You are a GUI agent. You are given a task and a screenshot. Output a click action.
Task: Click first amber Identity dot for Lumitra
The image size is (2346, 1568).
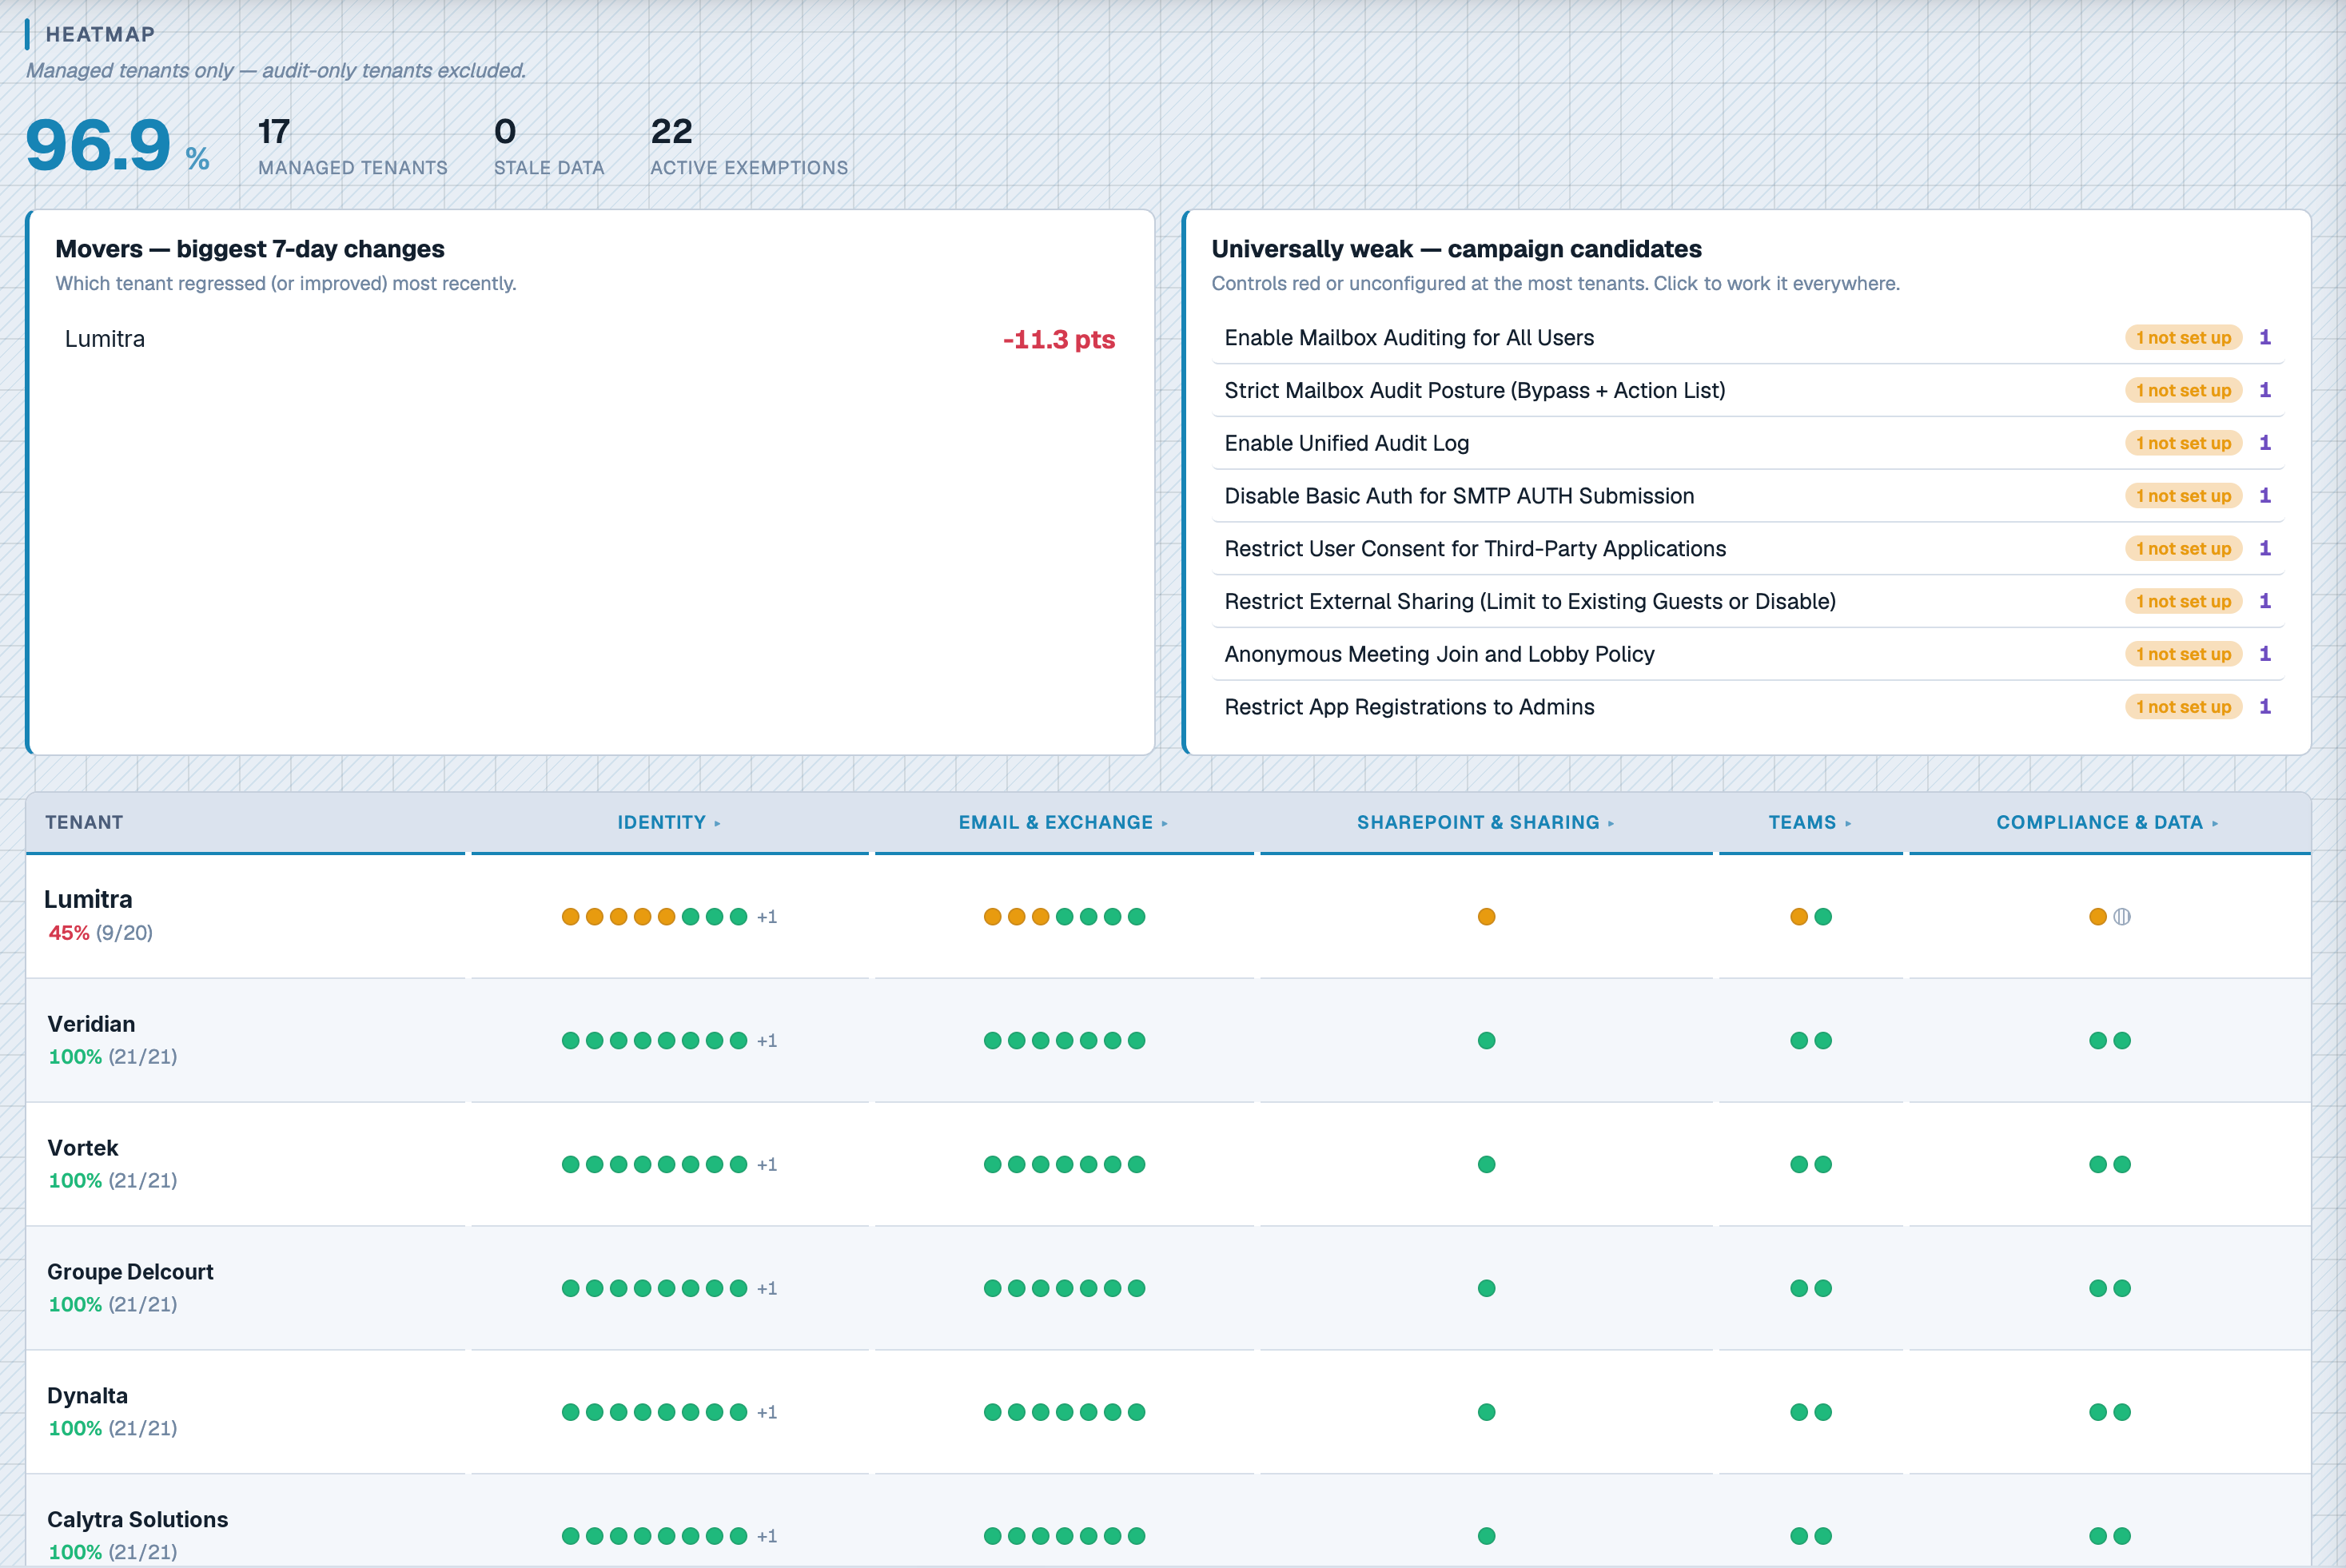tap(570, 917)
